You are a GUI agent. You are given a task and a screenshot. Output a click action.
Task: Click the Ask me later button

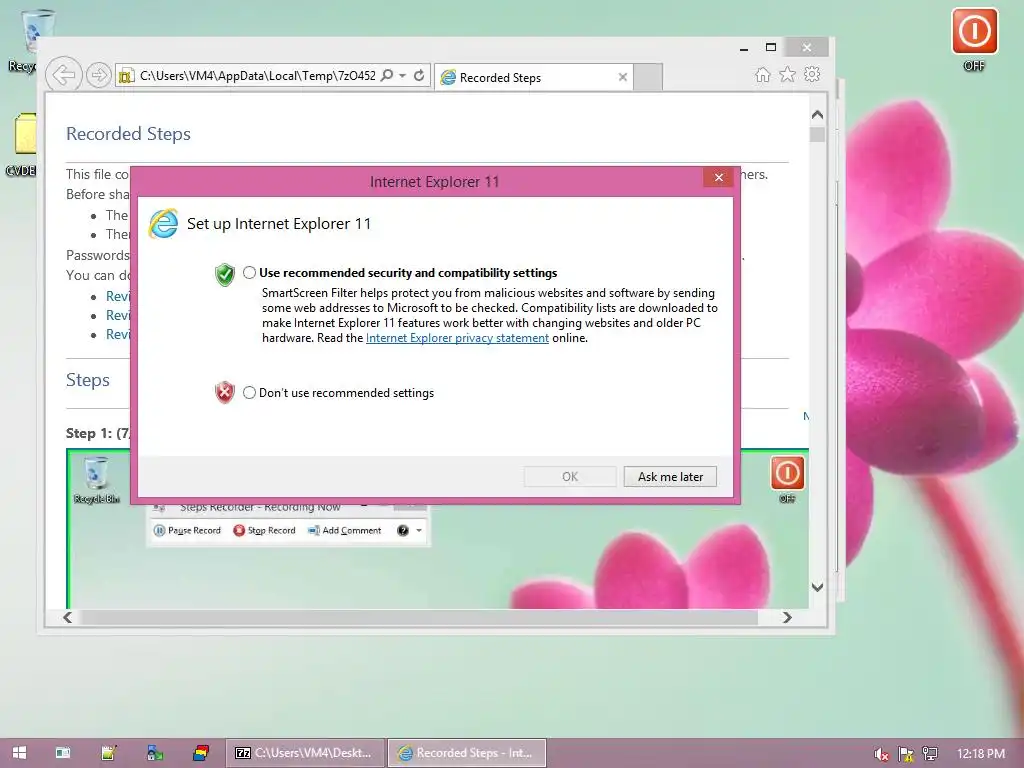pyautogui.click(x=670, y=477)
